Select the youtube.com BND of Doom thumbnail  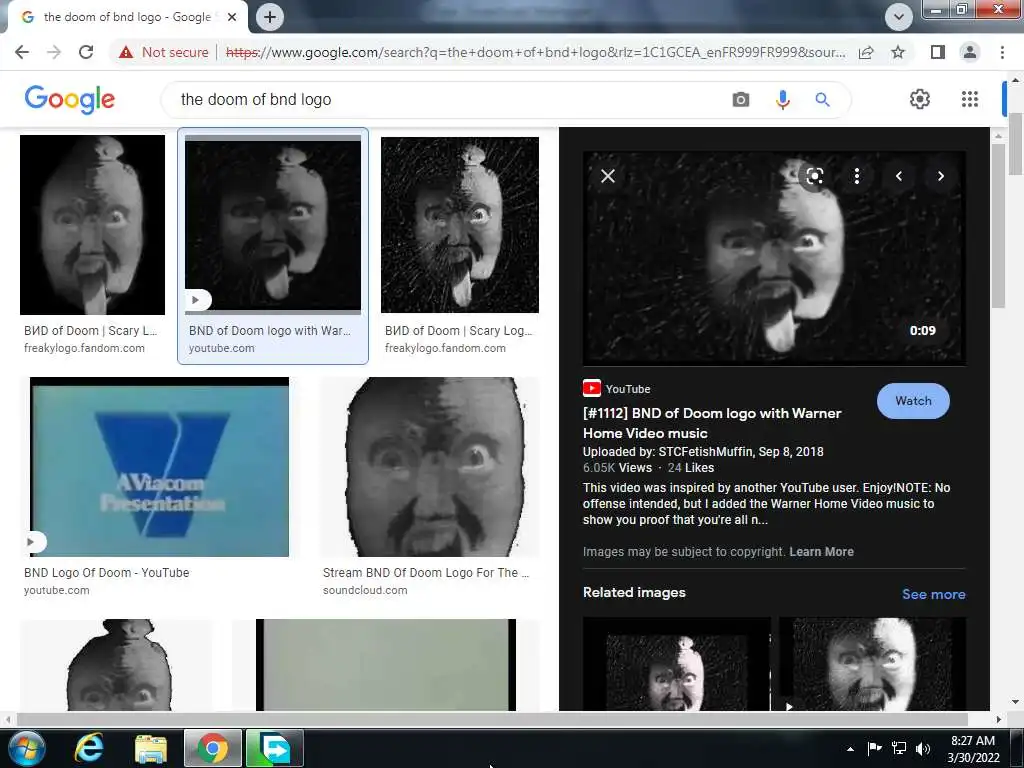[x=273, y=225]
